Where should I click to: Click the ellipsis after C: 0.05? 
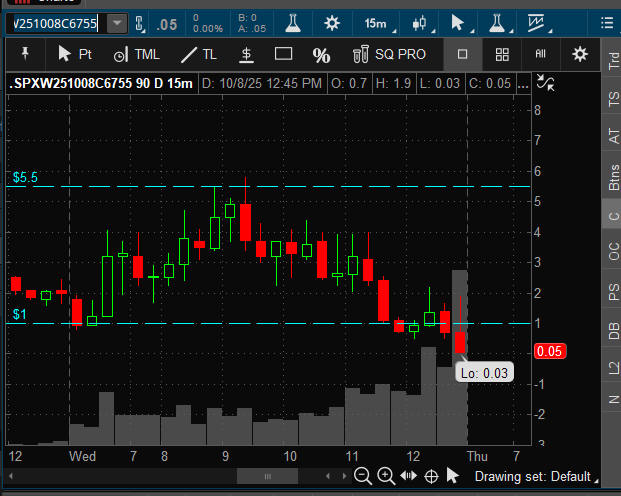[x=524, y=84]
